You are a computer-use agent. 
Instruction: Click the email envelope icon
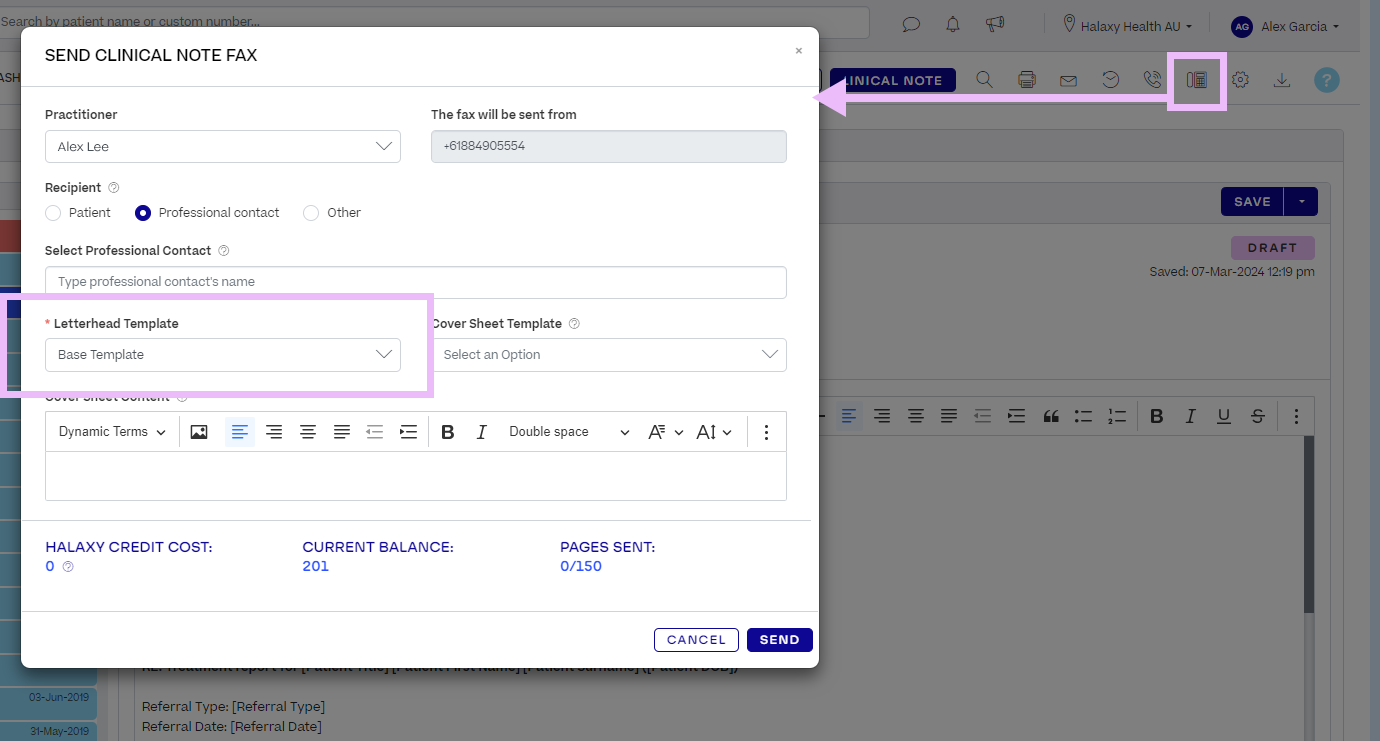tap(1068, 80)
